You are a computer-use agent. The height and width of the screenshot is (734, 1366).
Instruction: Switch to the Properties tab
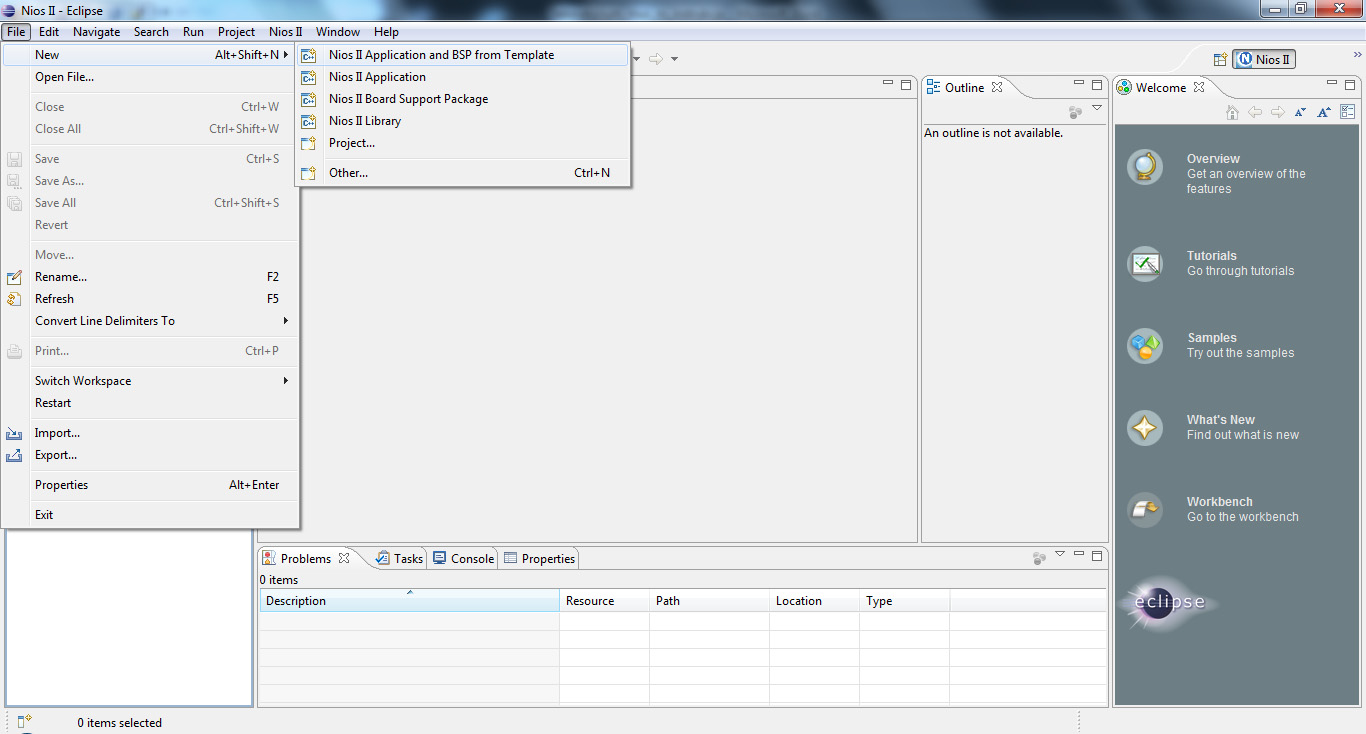pos(539,558)
